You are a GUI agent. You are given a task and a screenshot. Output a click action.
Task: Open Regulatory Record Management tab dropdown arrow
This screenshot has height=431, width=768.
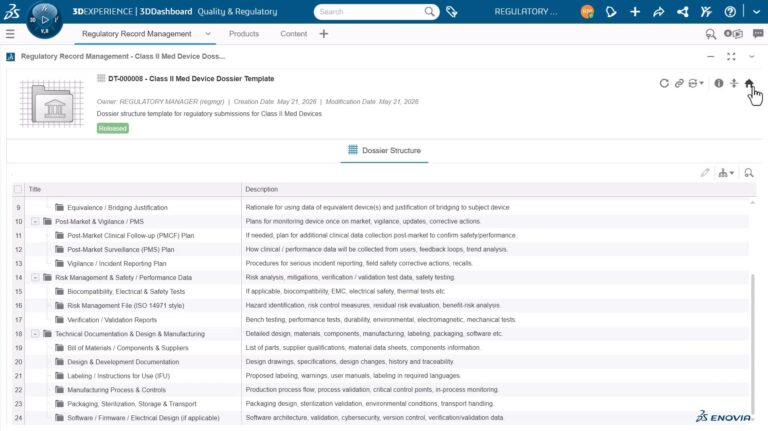(x=208, y=34)
